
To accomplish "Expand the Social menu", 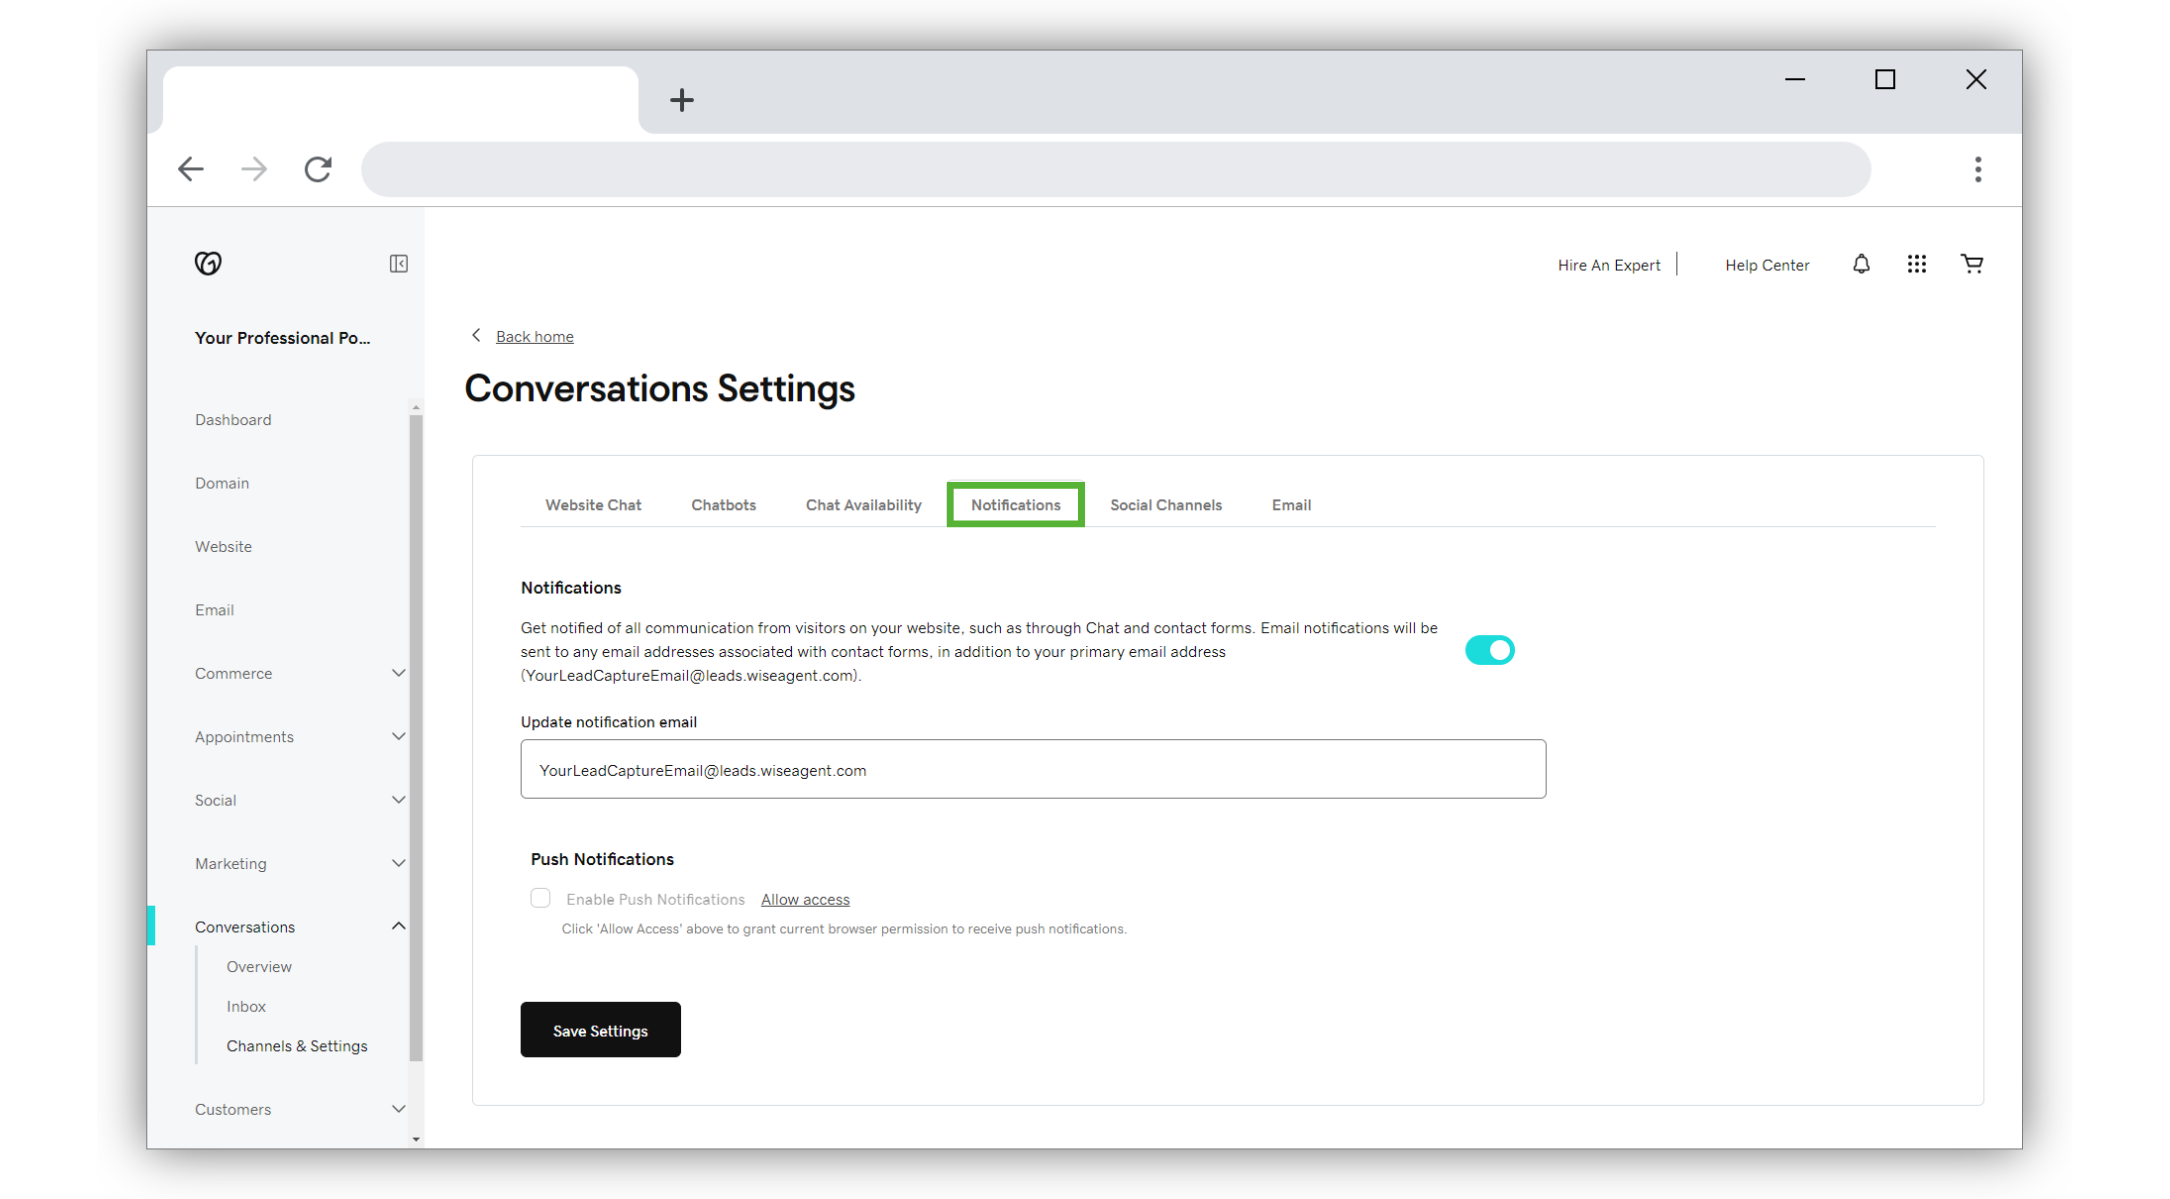I will [398, 800].
